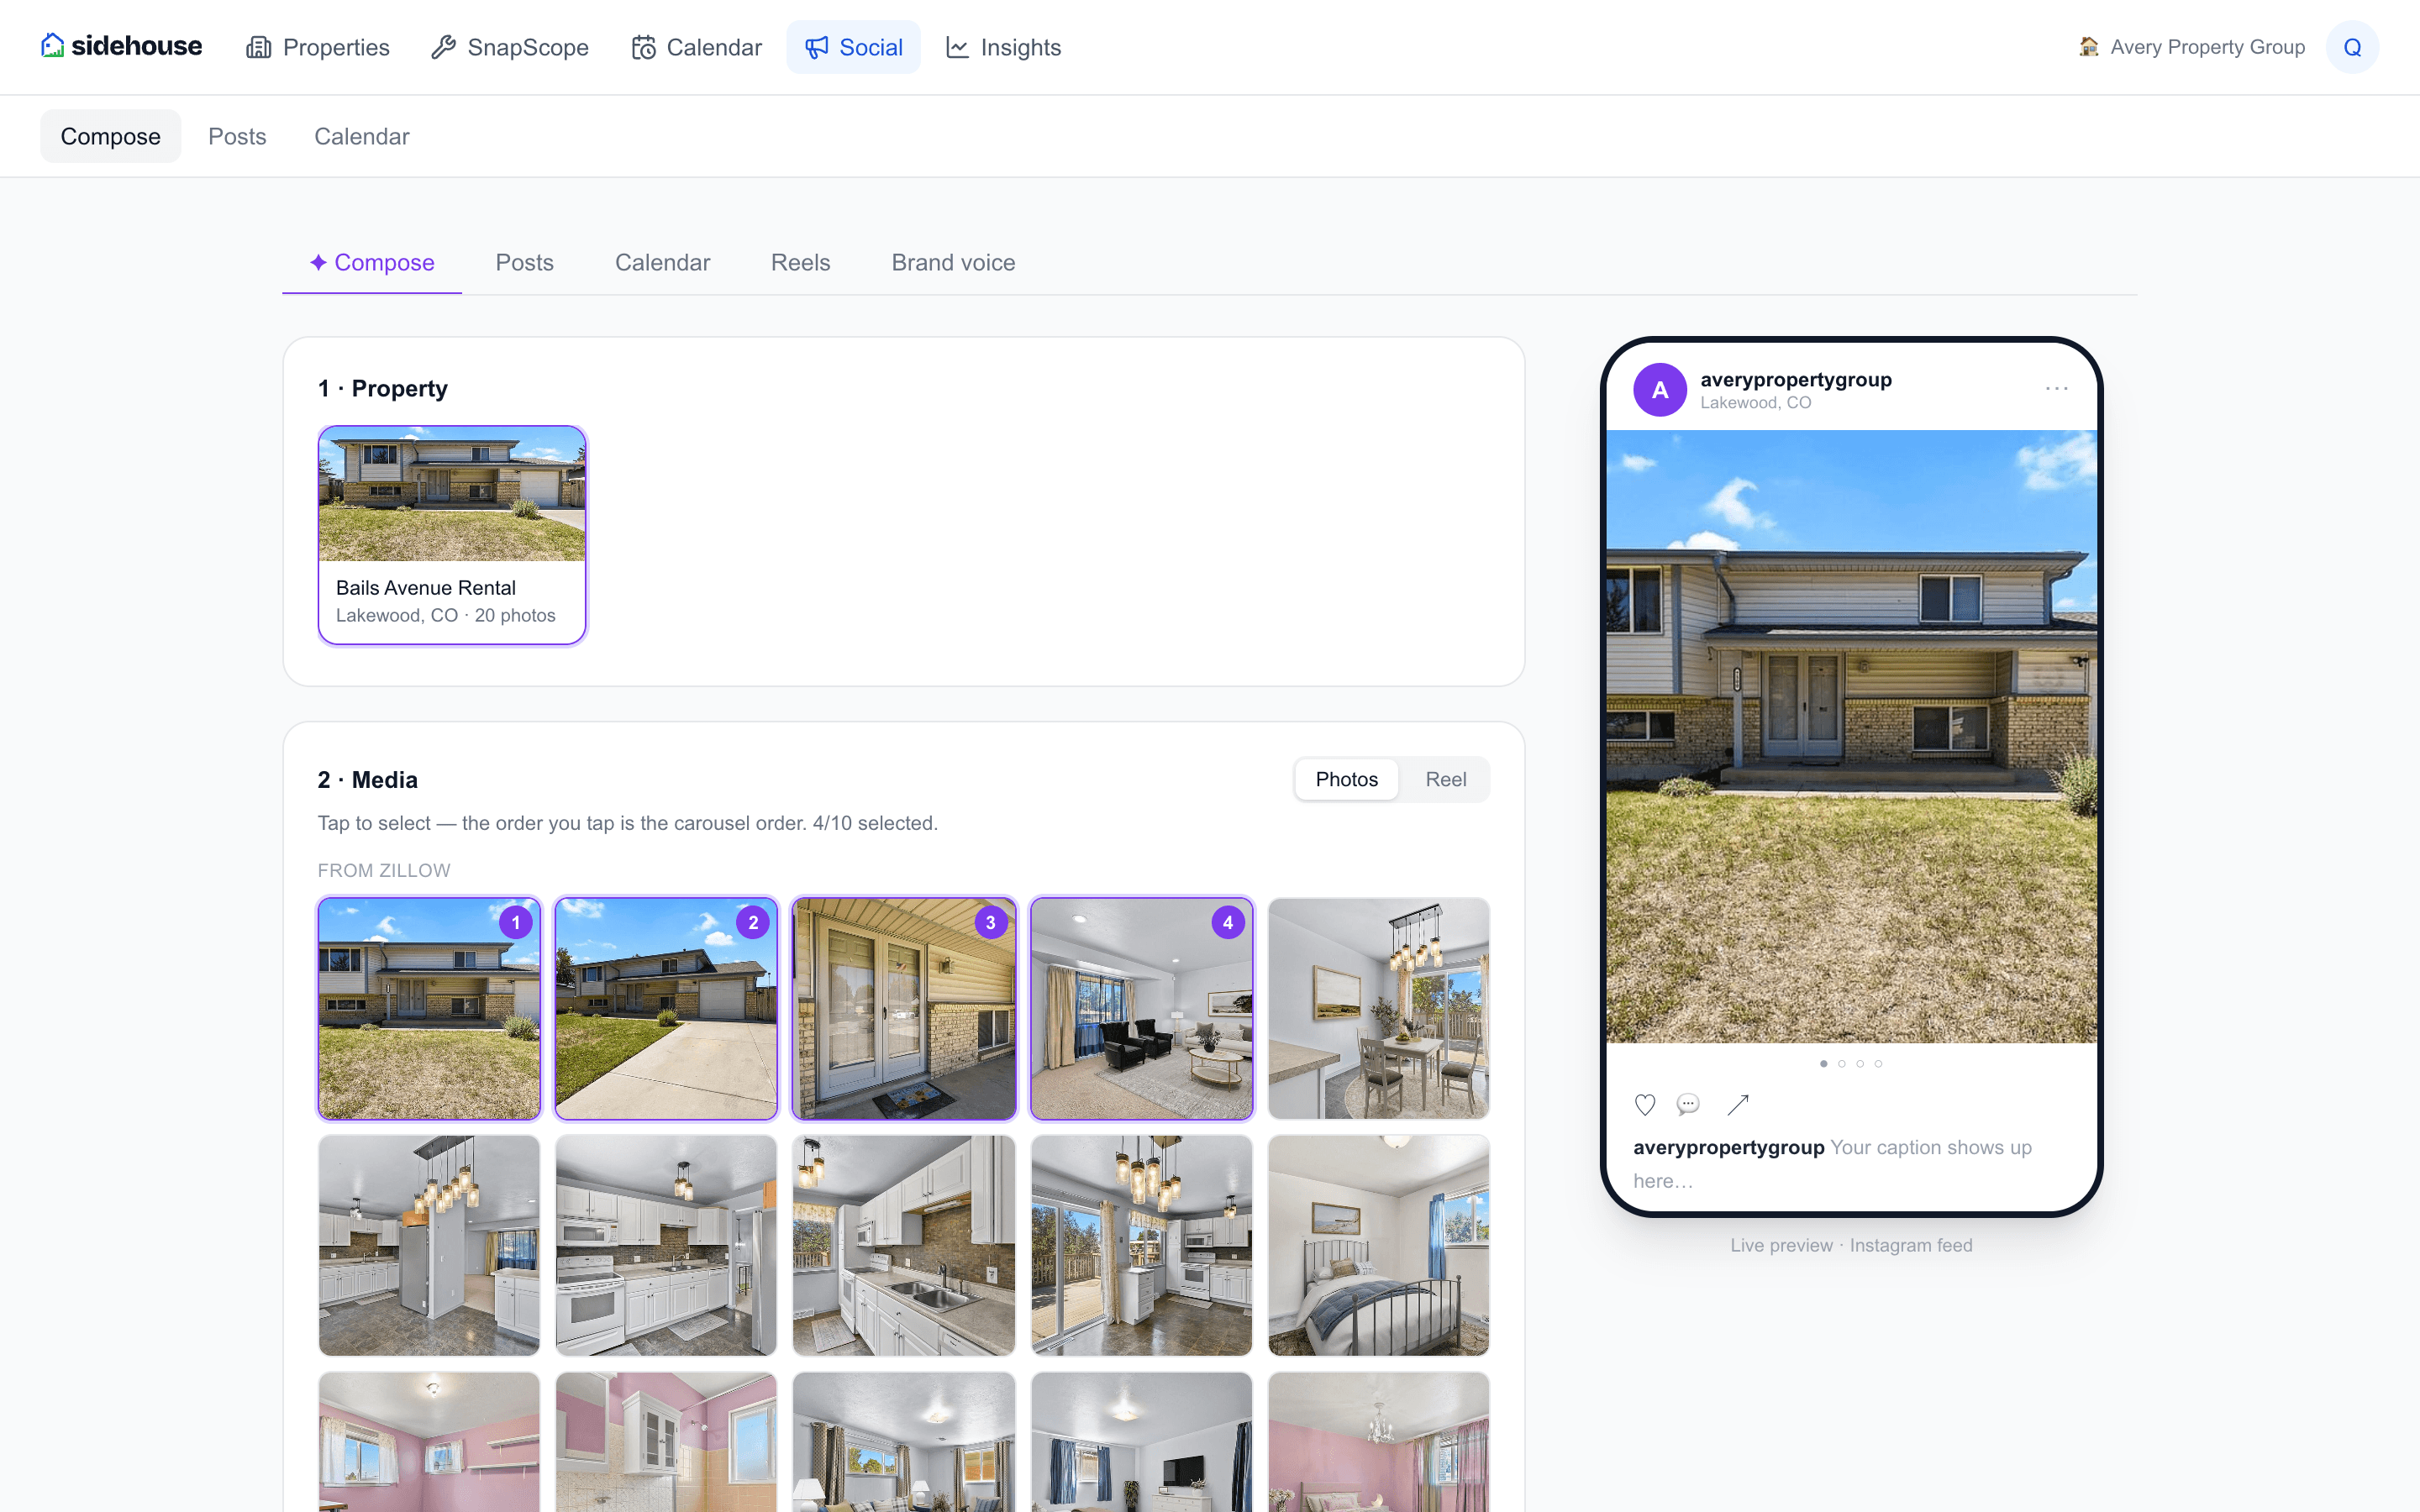Click the carousel dots indicator in preview
The image size is (2420, 1512).
tap(1851, 1063)
